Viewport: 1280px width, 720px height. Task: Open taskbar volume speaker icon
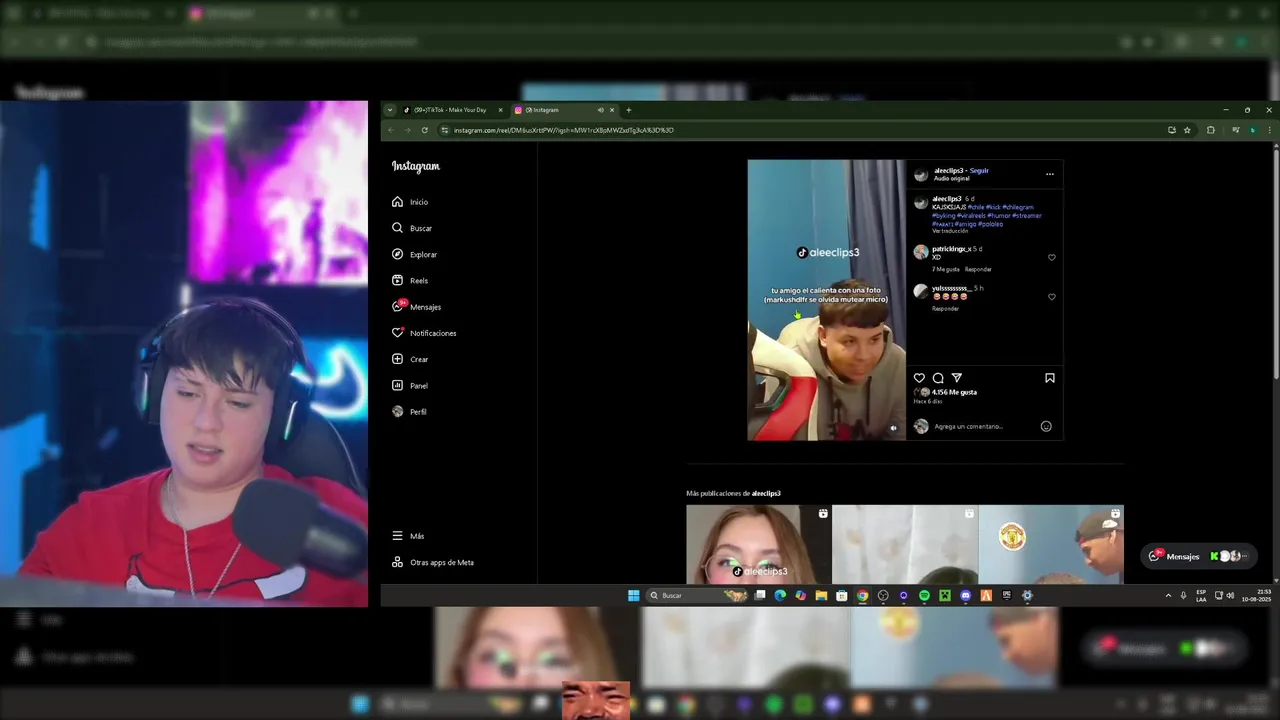(x=1230, y=595)
